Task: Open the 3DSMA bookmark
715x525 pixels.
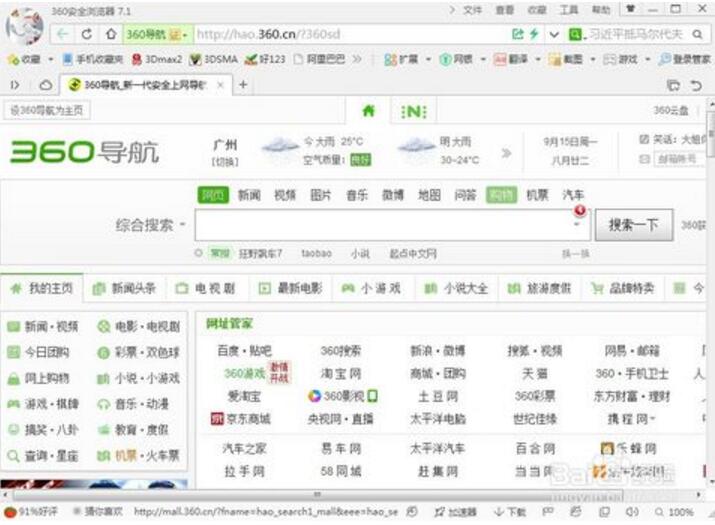Action: pyautogui.click(x=214, y=59)
